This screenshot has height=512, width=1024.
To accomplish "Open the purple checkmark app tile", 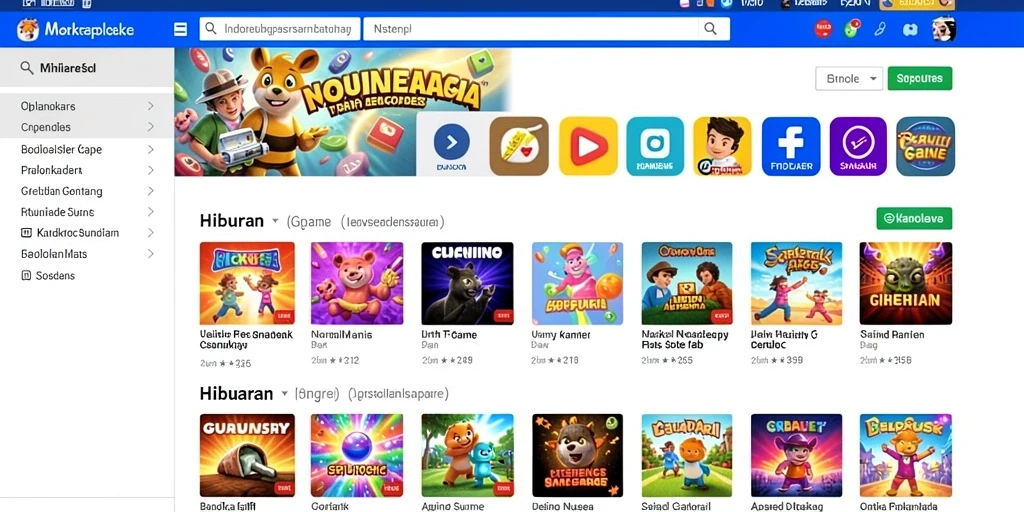I will tap(858, 146).
